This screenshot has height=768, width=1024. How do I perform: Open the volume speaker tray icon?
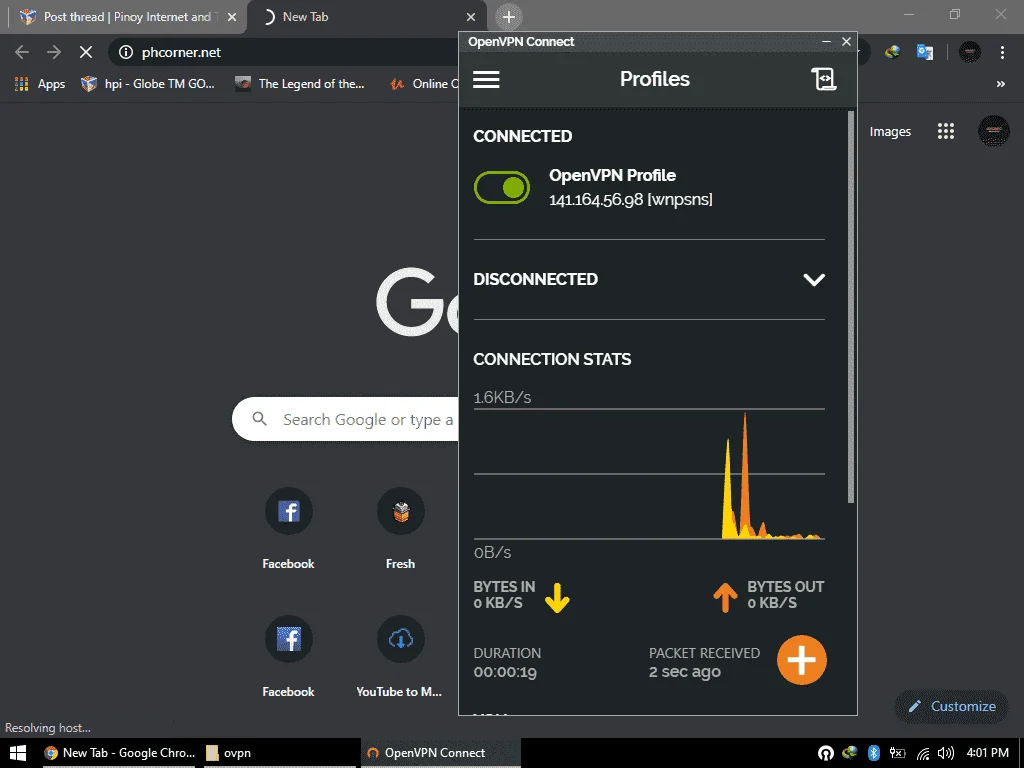pyautogui.click(x=945, y=753)
